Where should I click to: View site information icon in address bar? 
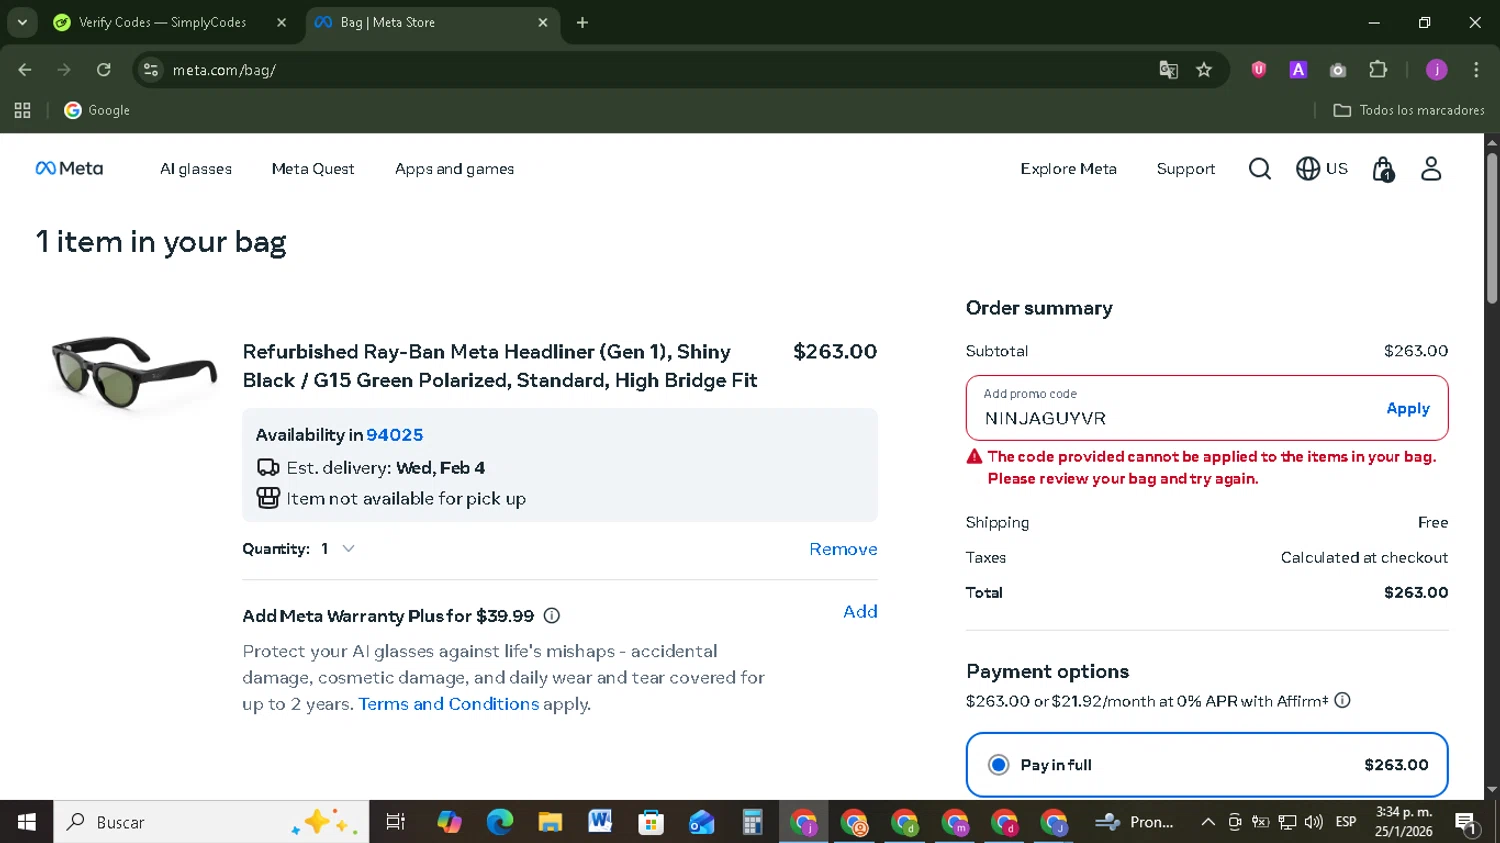[151, 69]
